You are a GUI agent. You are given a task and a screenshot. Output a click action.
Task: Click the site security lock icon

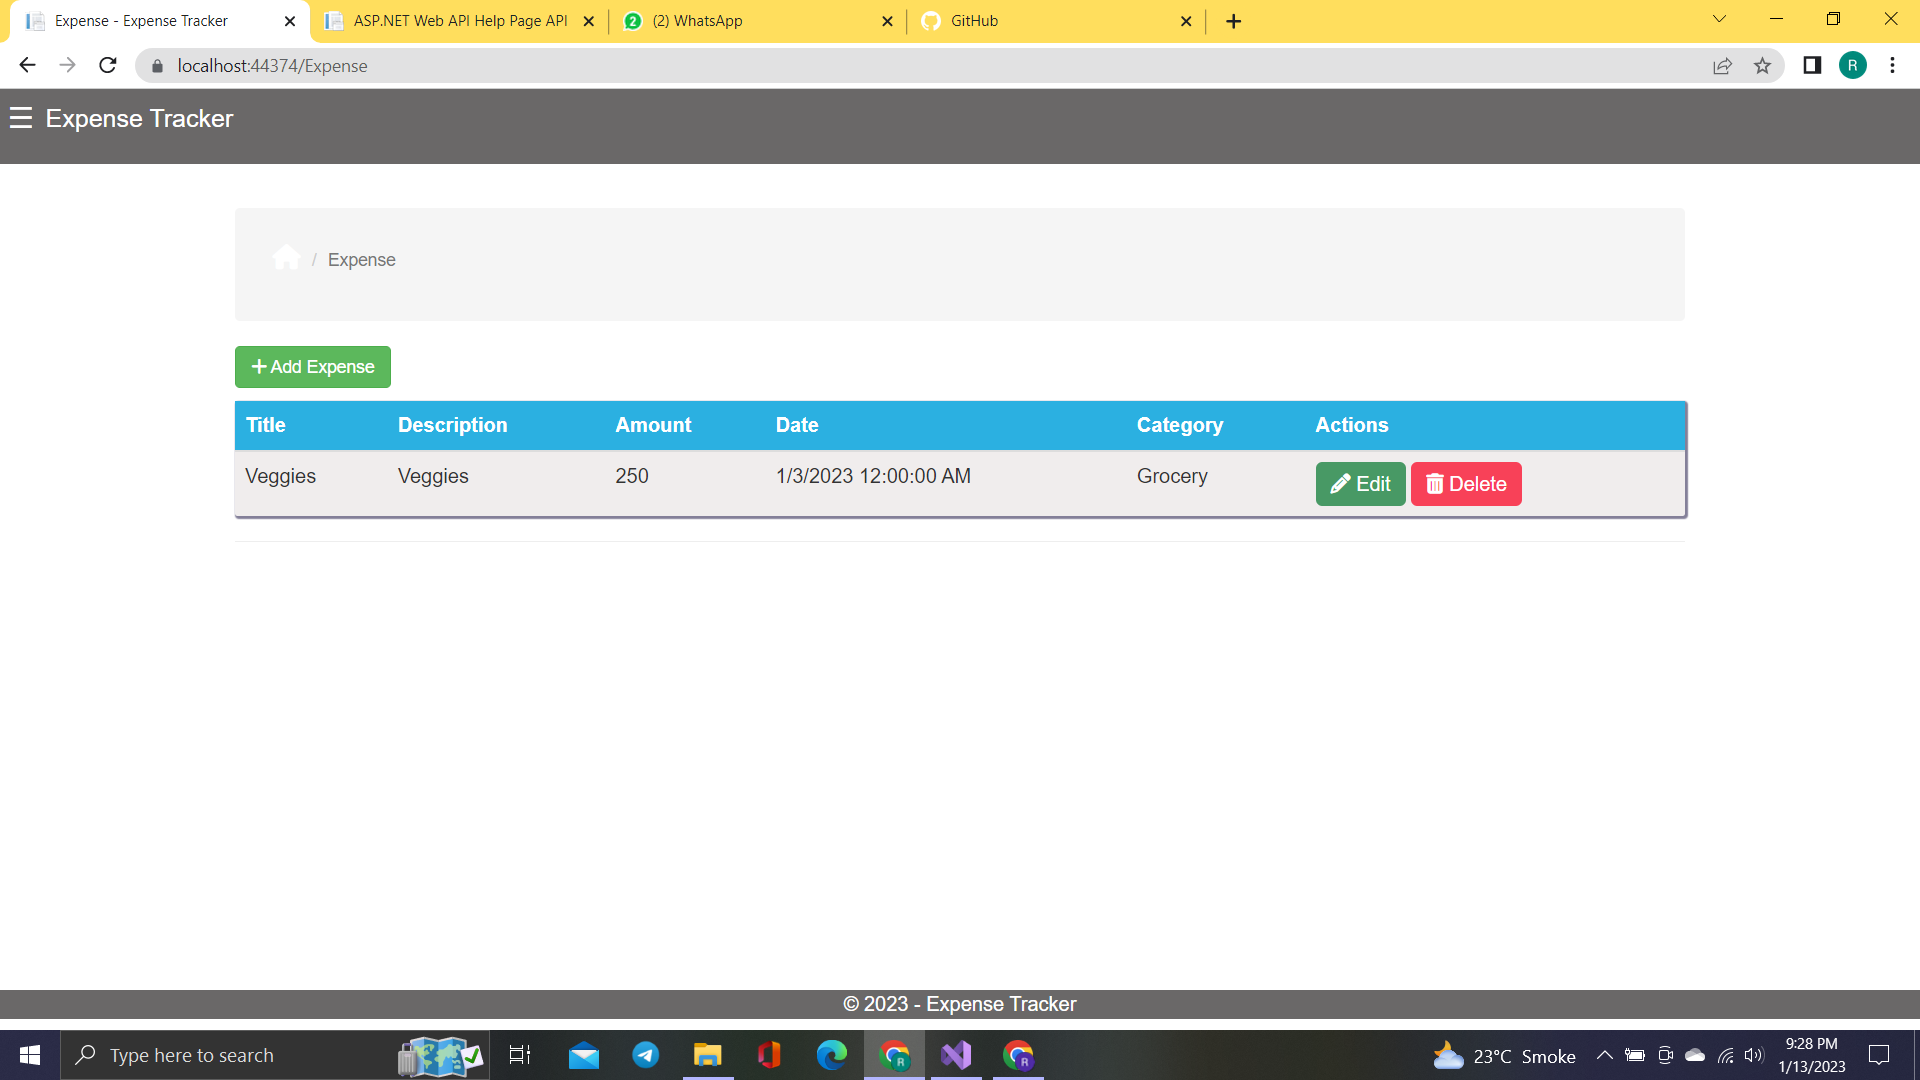157,66
